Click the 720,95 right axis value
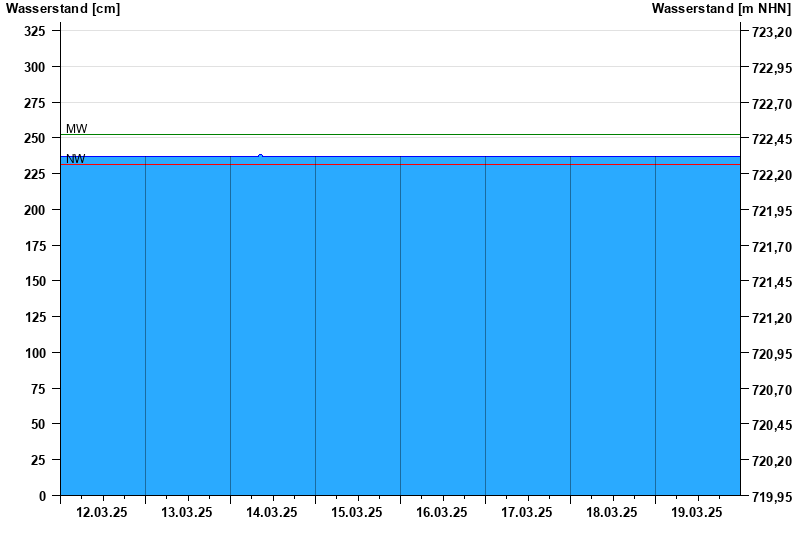Screen dimensions: 800x550 [772, 354]
